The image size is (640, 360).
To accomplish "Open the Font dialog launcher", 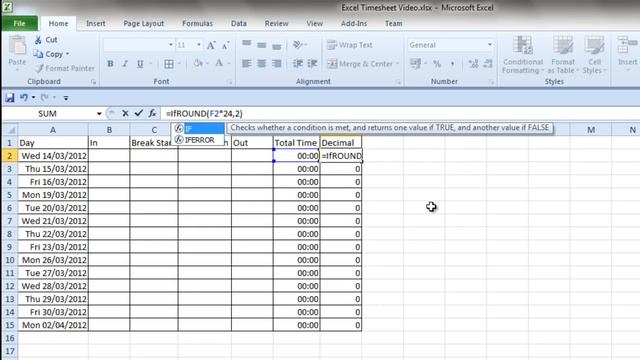I will (x=229, y=82).
